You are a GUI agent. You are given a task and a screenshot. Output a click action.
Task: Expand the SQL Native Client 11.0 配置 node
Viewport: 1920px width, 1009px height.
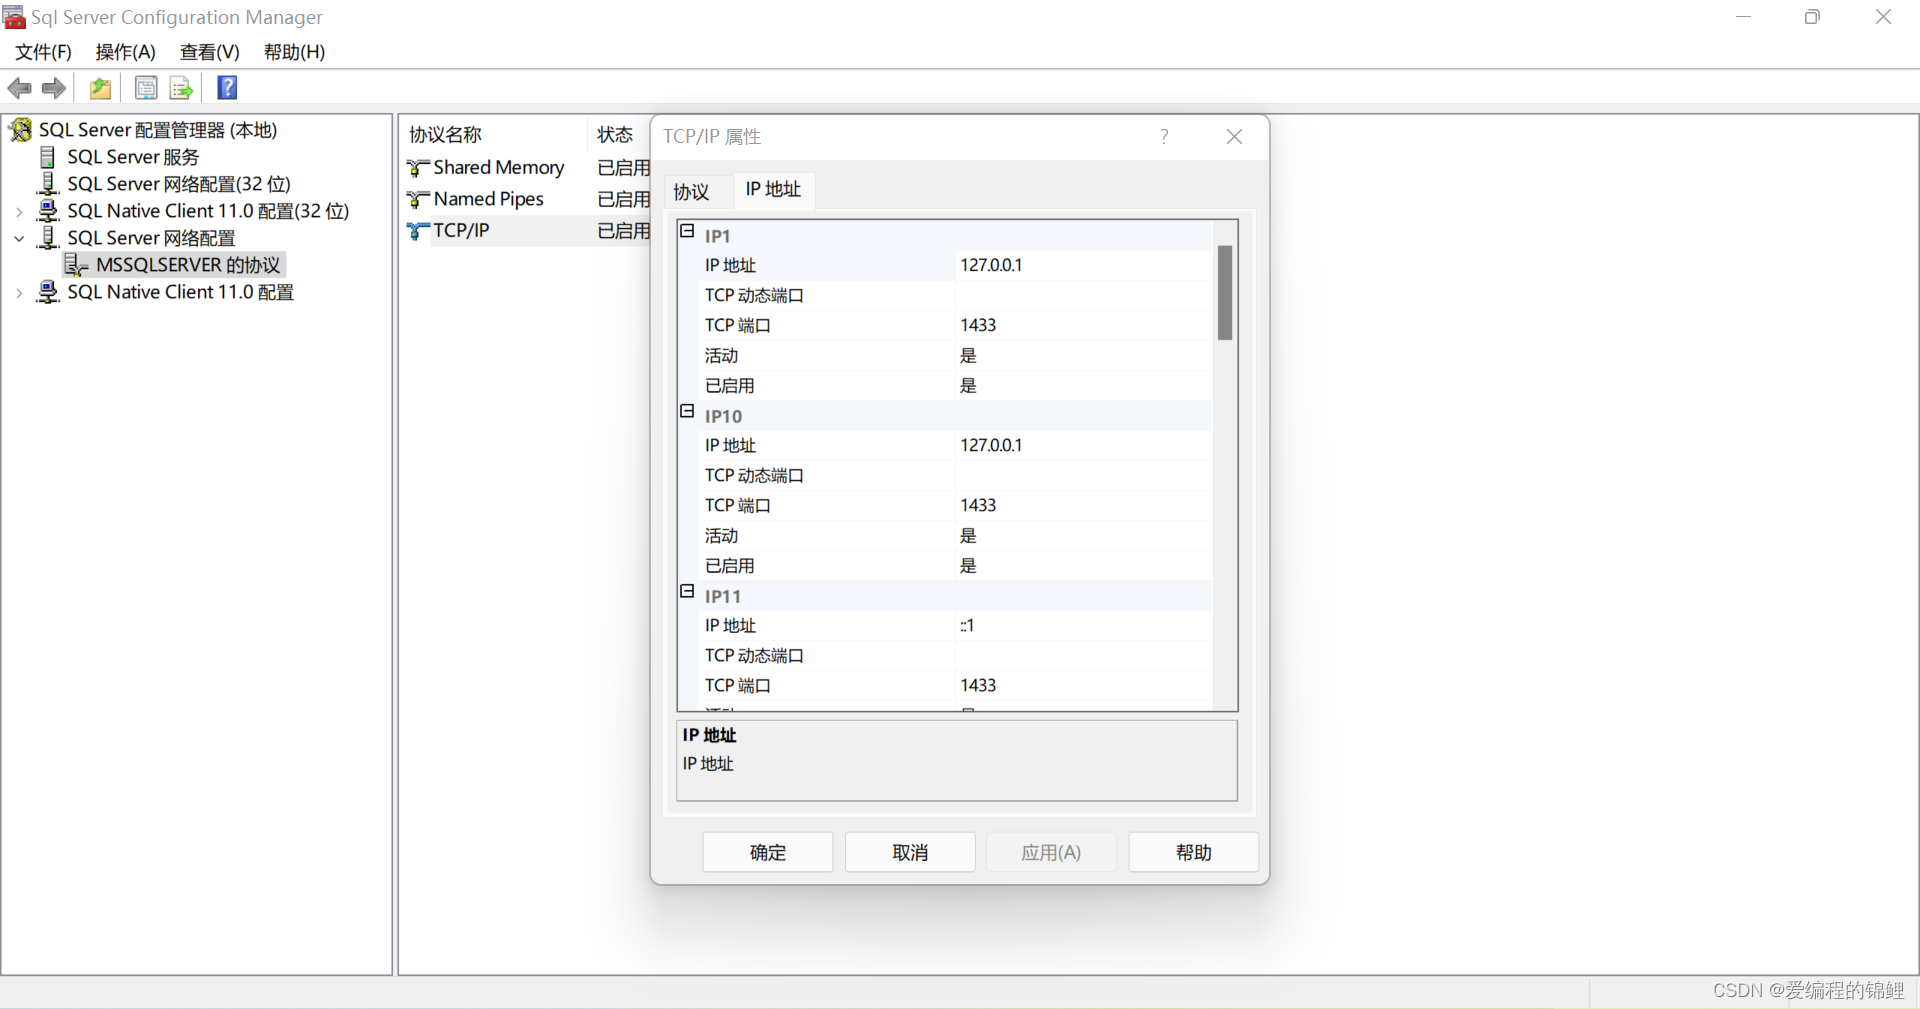(x=19, y=293)
